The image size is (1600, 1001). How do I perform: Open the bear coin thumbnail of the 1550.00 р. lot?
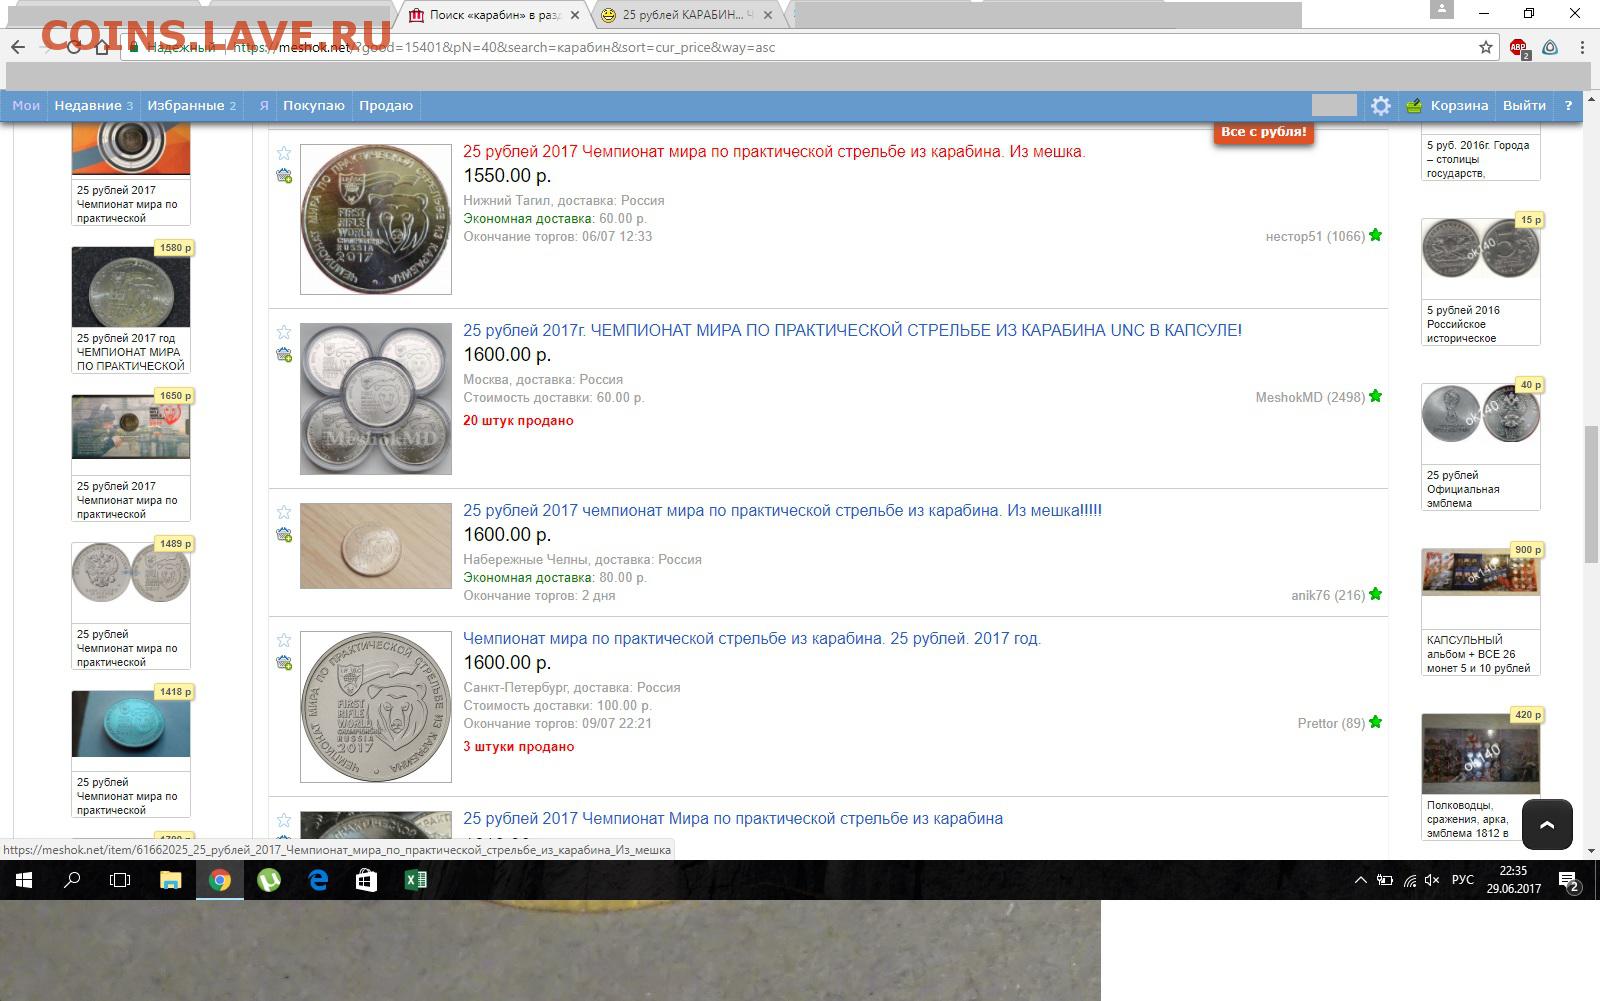376,219
